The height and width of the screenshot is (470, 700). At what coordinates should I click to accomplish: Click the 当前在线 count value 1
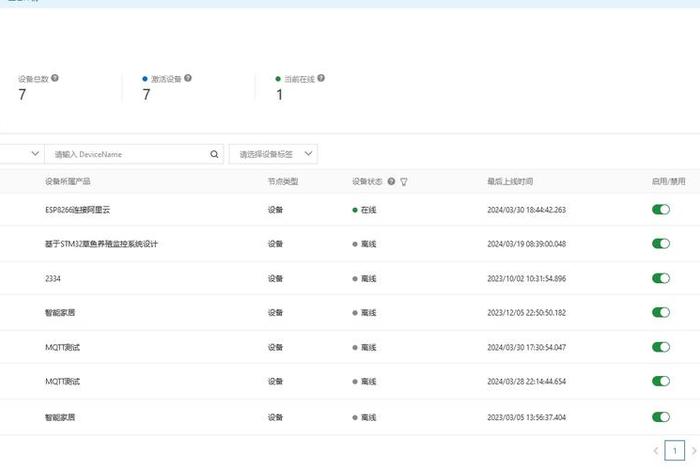[279, 95]
